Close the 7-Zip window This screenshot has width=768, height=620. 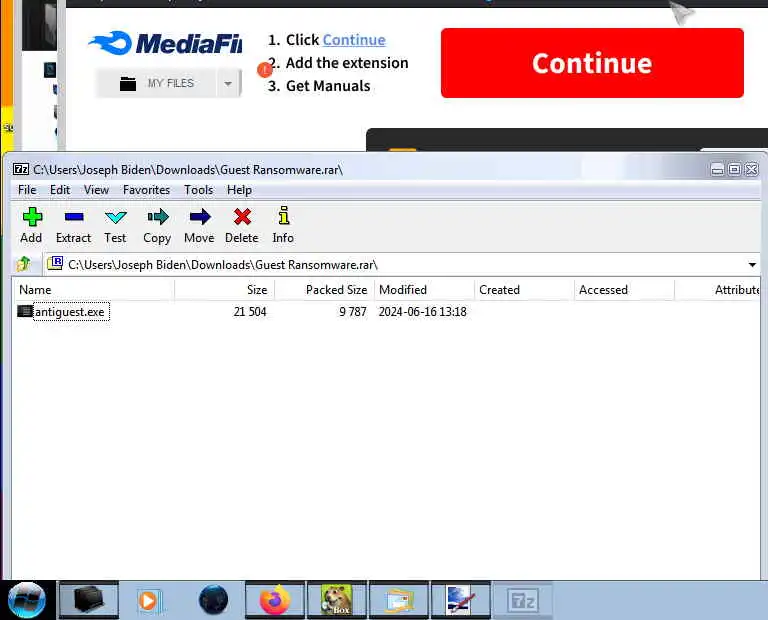pyautogui.click(x=752, y=169)
